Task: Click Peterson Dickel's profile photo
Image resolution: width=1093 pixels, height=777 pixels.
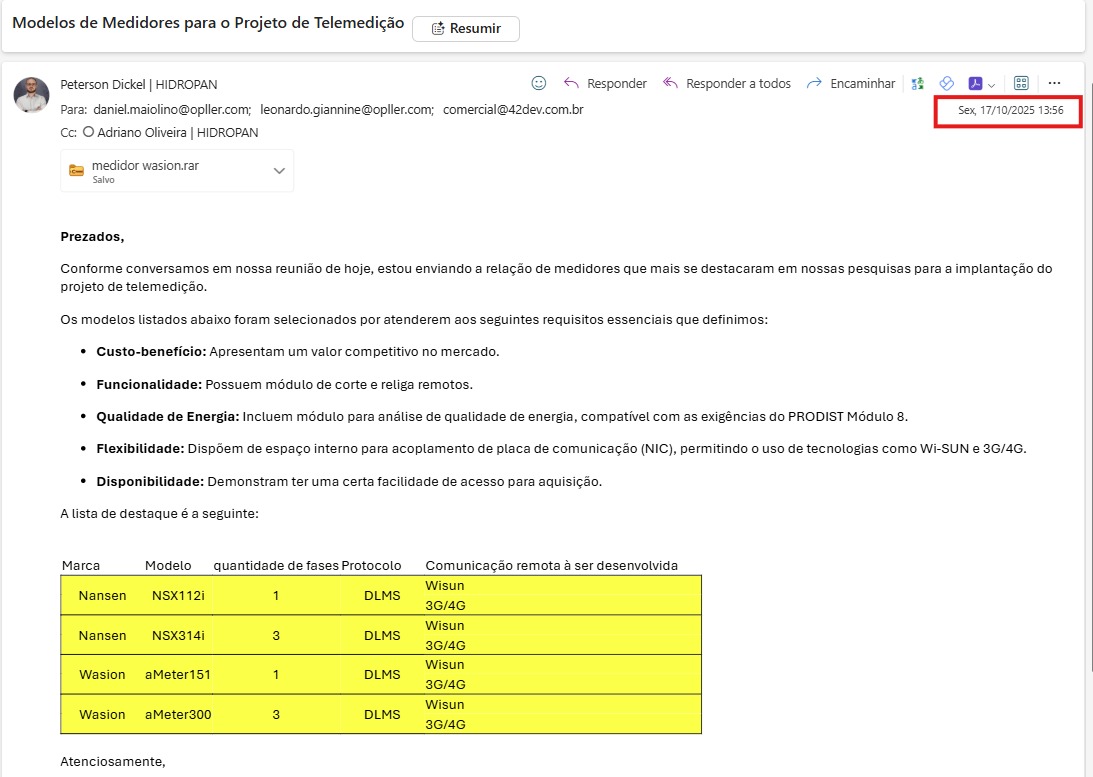Action: (x=31, y=95)
